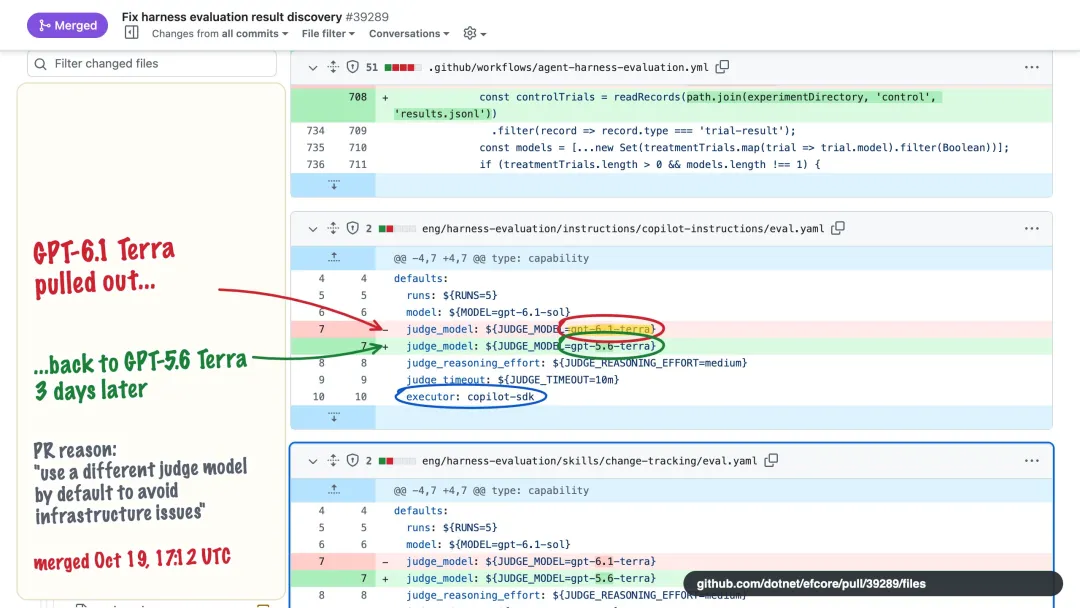Click line 'const models = [...new Set' code
The image size is (1080, 608).
click(744, 147)
